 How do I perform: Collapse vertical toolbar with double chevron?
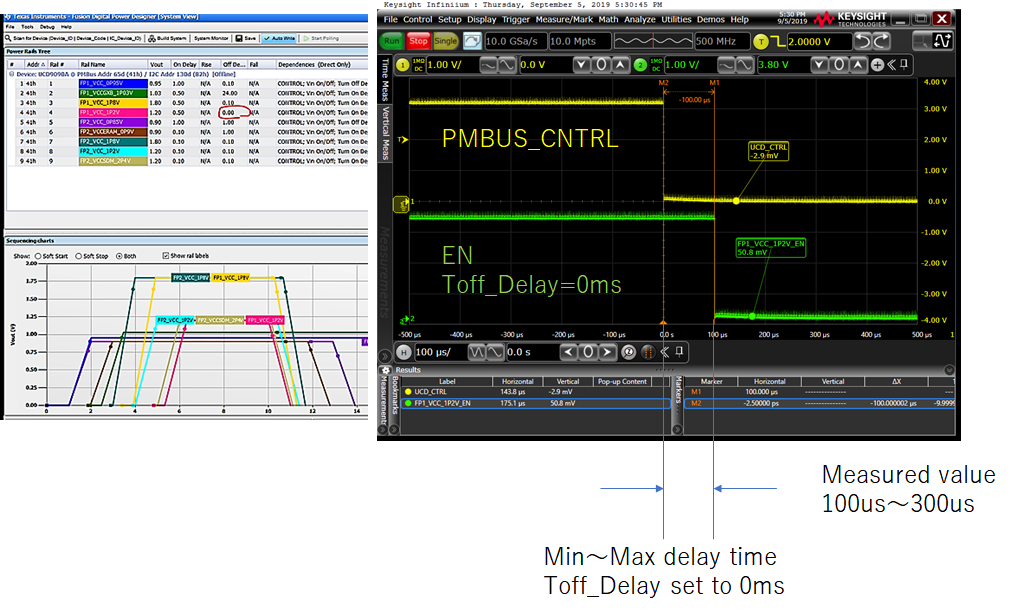click(x=892, y=65)
